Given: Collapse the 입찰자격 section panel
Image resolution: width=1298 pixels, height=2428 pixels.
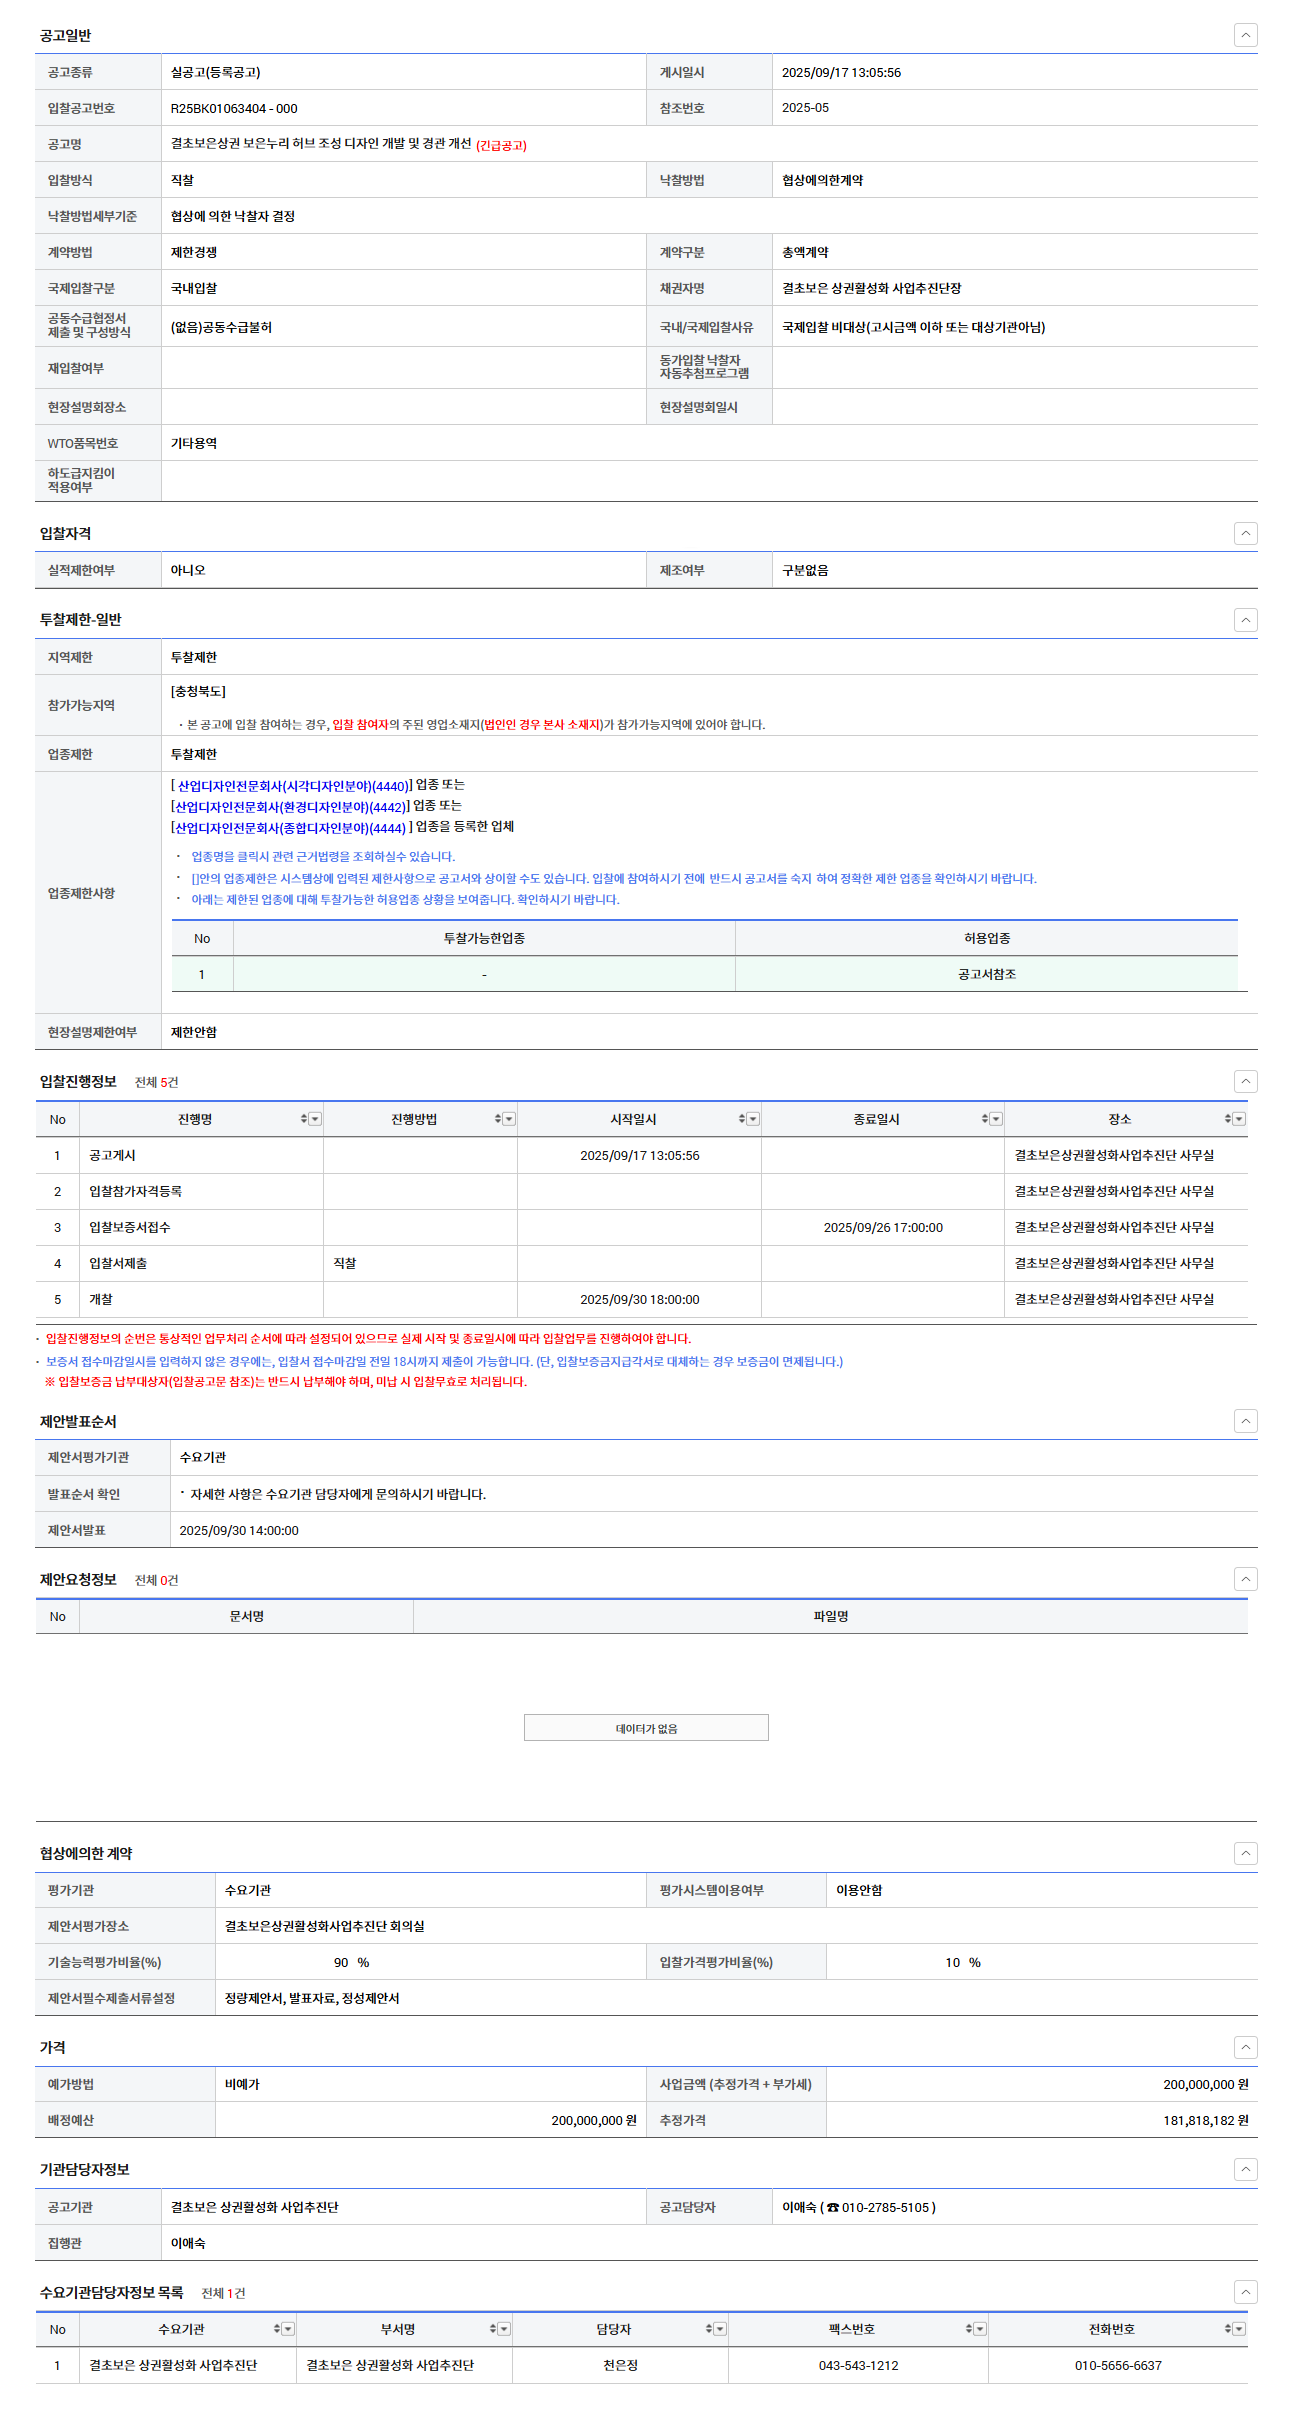Looking at the screenshot, I should 1245,533.
